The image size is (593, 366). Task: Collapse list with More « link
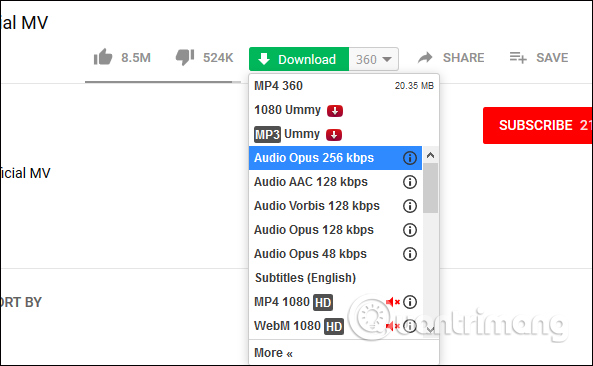pos(273,353)
